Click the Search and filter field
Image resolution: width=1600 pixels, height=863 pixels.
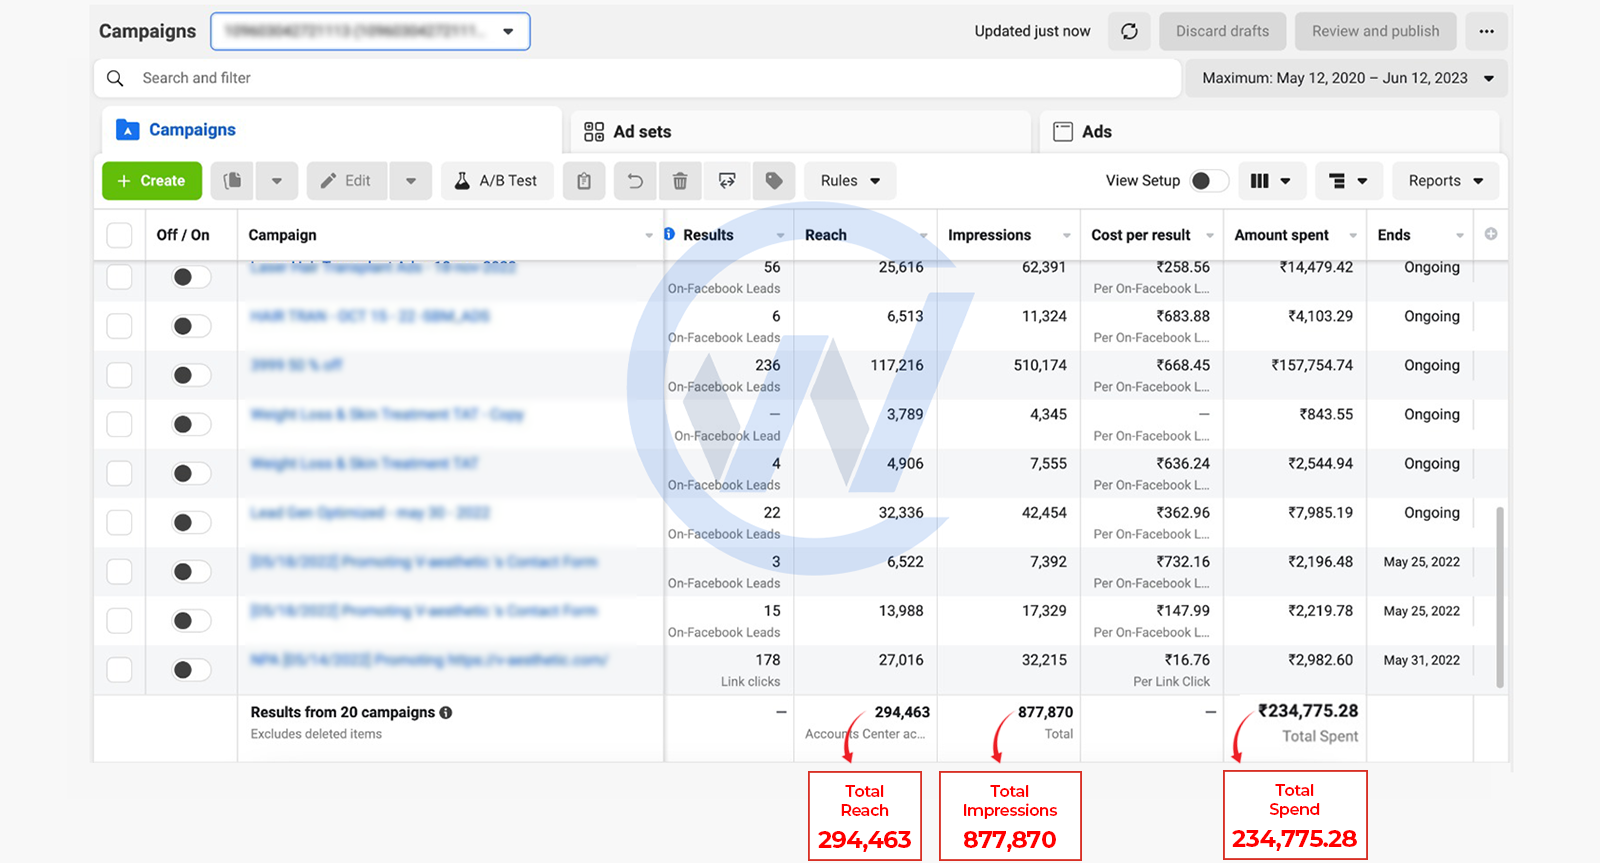click(x=638, y=78)
